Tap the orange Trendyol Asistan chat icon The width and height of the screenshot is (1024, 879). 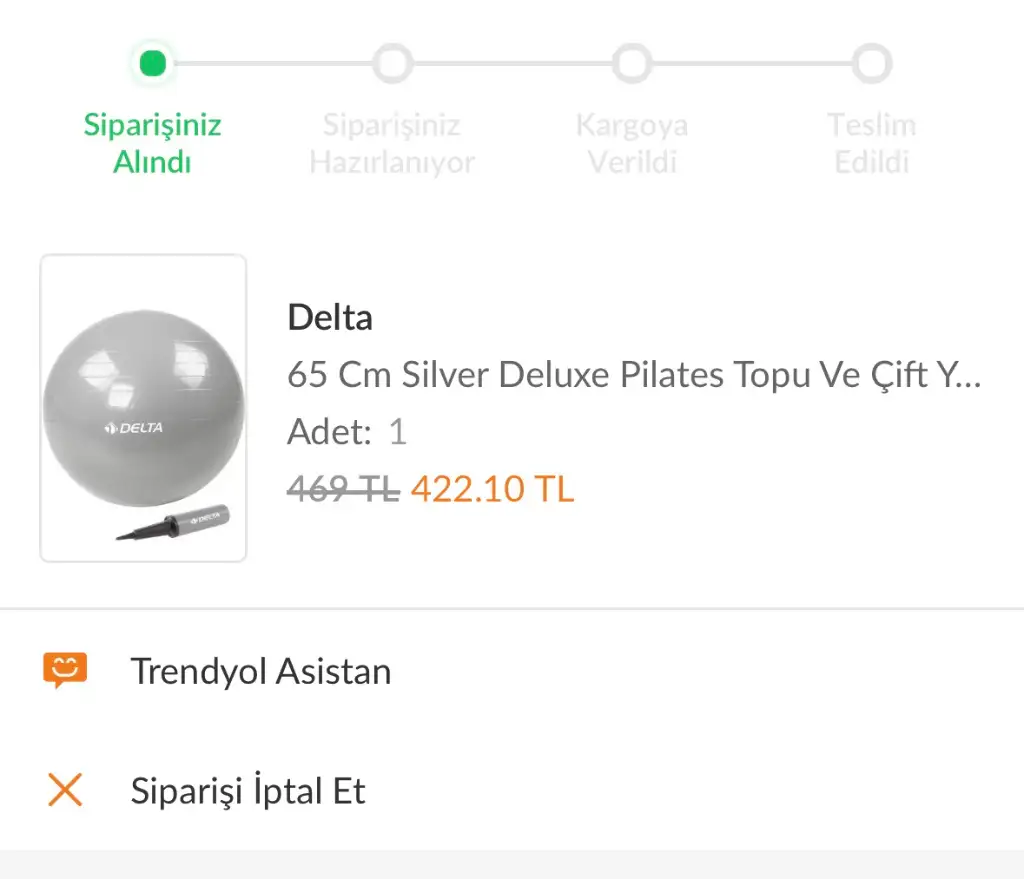(65, 670)
